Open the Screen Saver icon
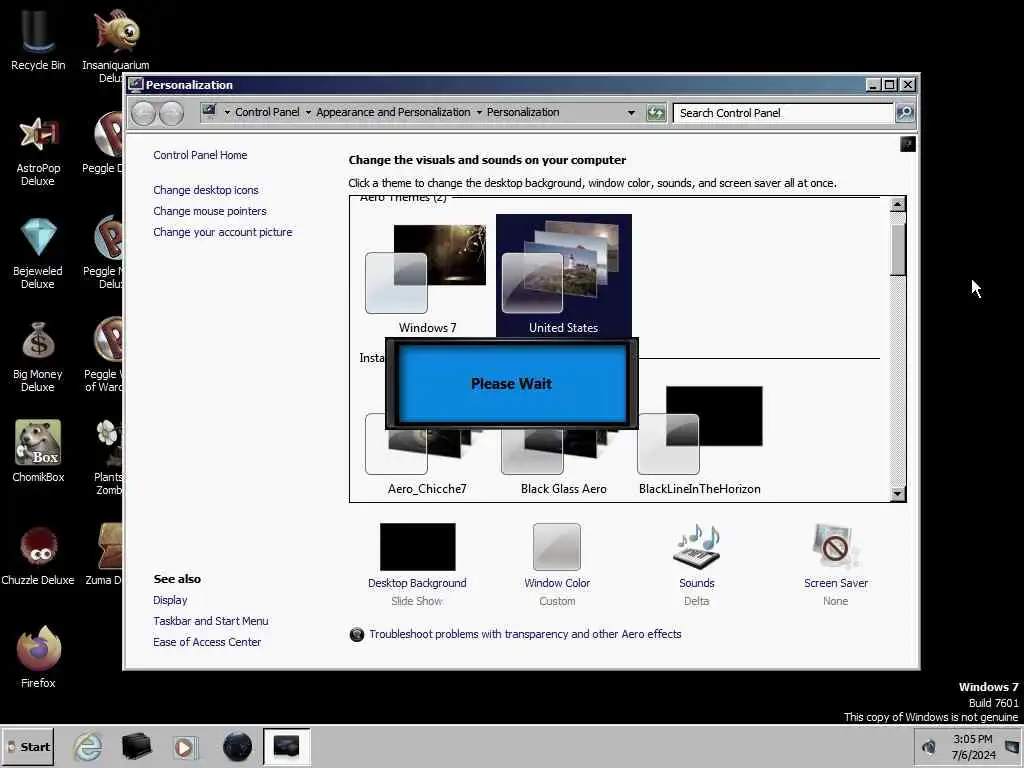 point(835,547)
